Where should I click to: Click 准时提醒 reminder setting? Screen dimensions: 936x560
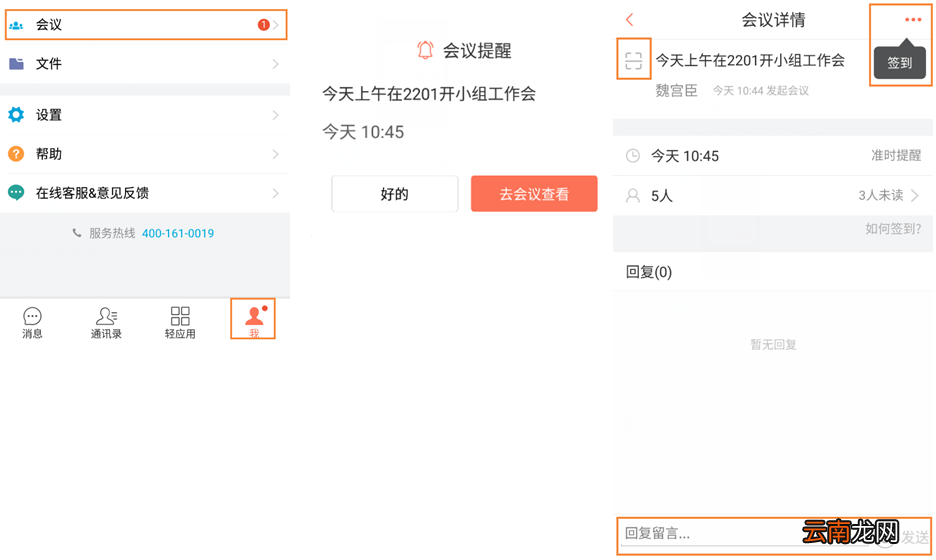[896, 156]
